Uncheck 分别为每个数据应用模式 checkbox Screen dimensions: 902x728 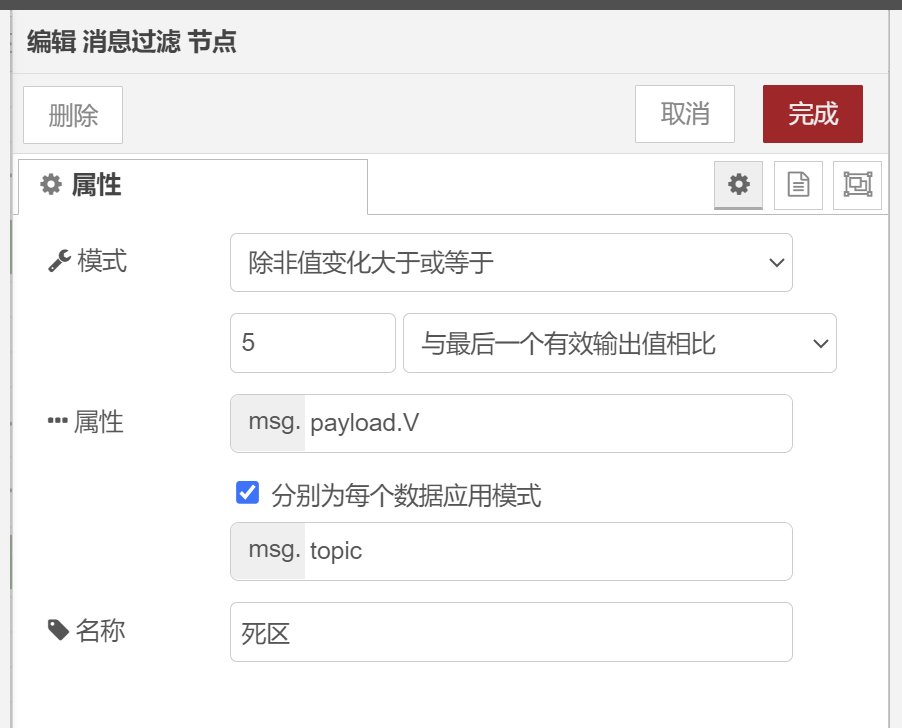click(x=247, y=493)
